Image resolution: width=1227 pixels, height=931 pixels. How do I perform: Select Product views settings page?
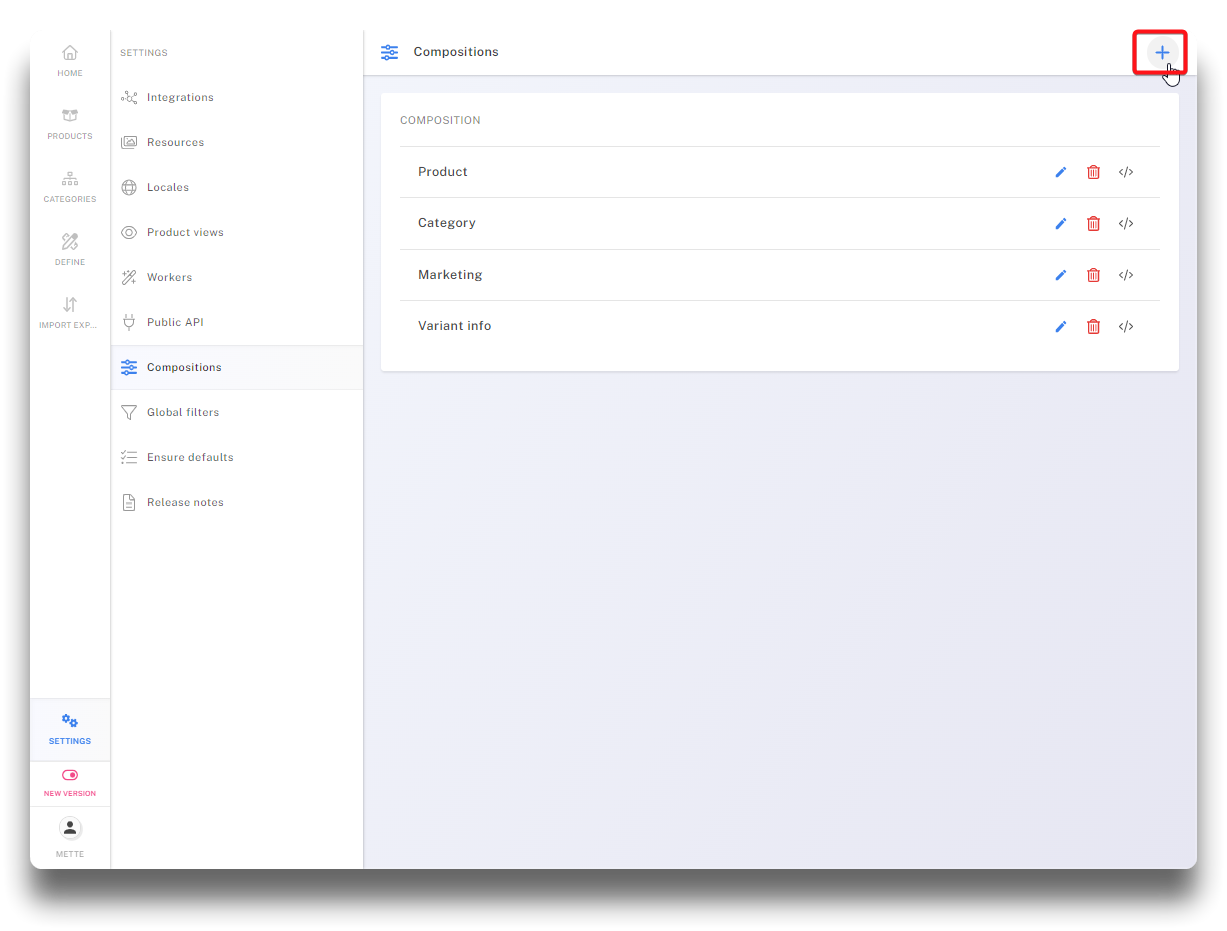click(x=185, y=233)
